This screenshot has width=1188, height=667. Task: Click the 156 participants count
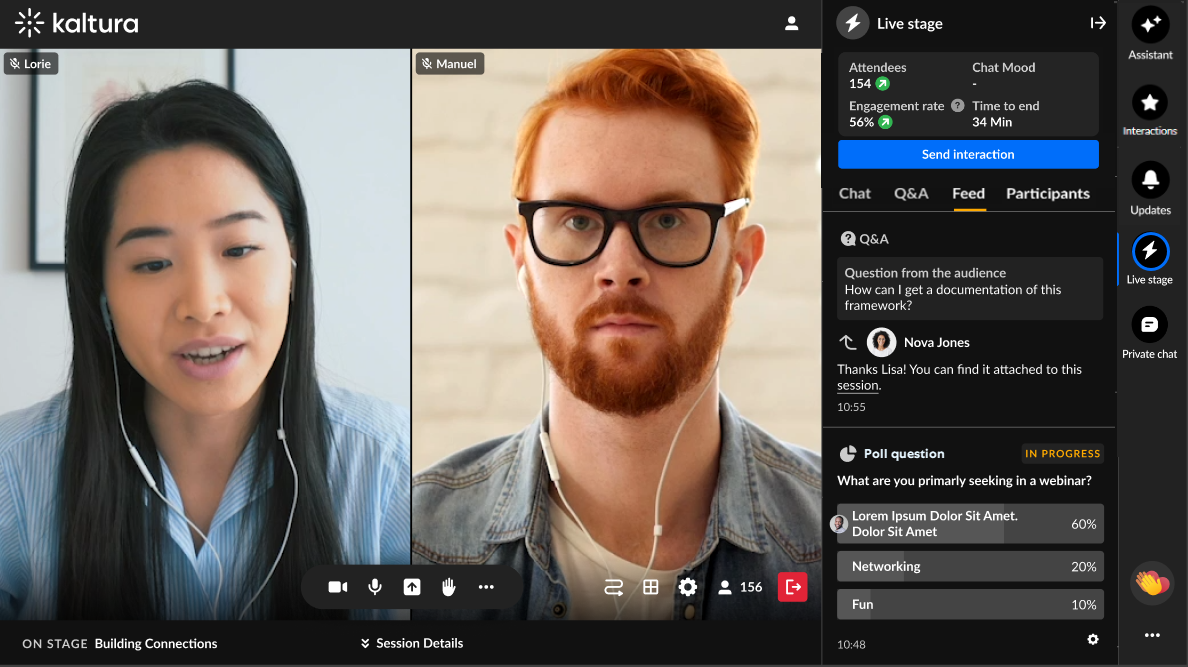740,587
